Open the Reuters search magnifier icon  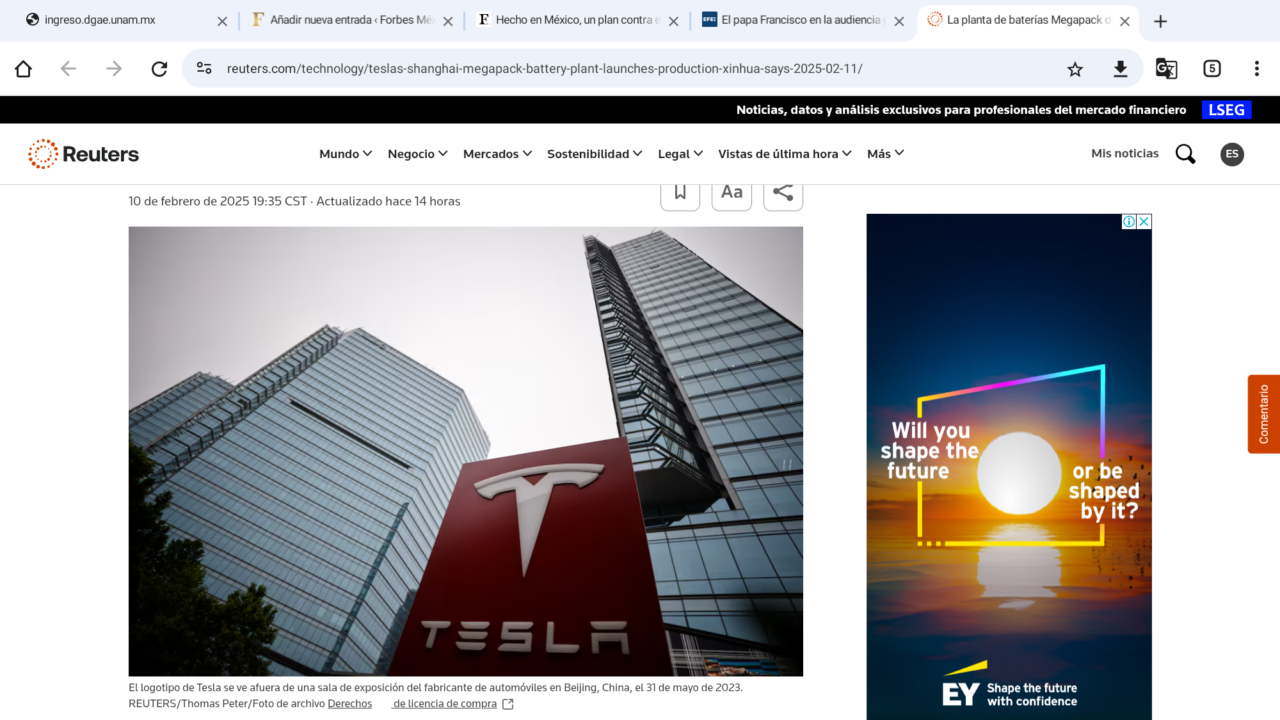pyautogui.click(x=1185, y=154)
